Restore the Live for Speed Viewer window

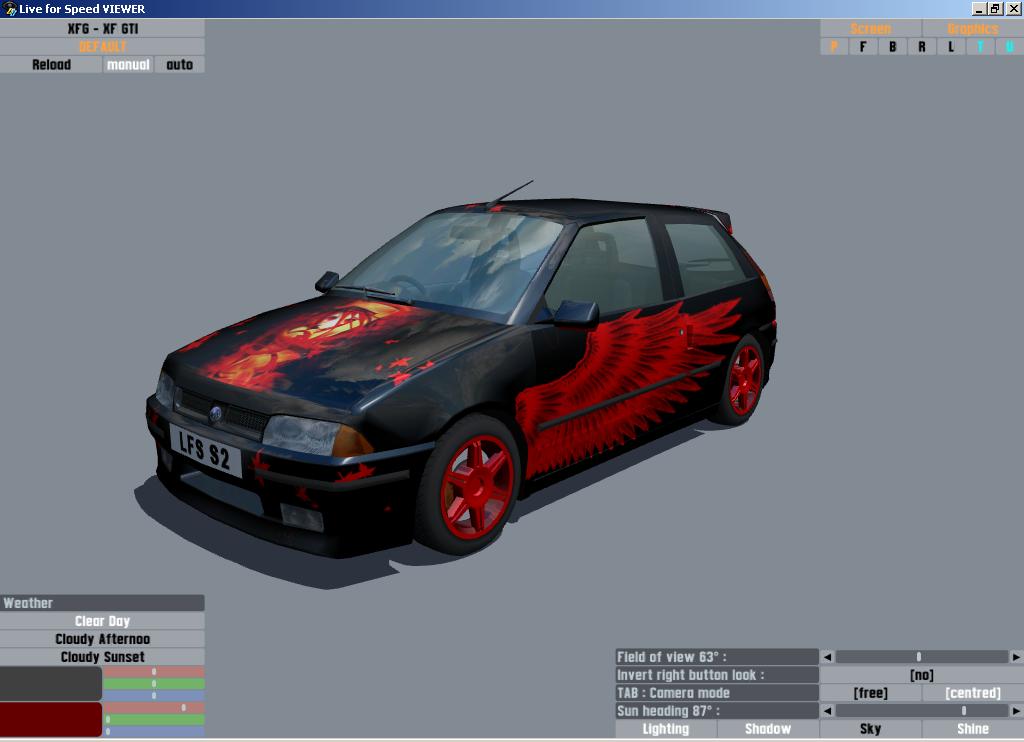click(995, 8)
